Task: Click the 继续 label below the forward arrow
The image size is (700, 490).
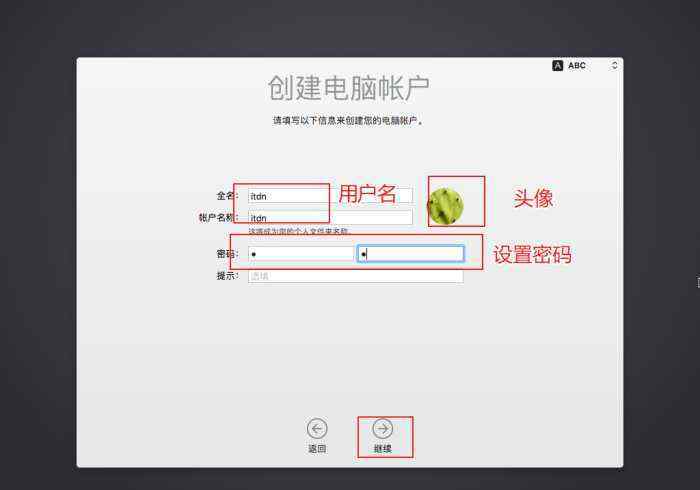Action: click(x=383, y=449)
